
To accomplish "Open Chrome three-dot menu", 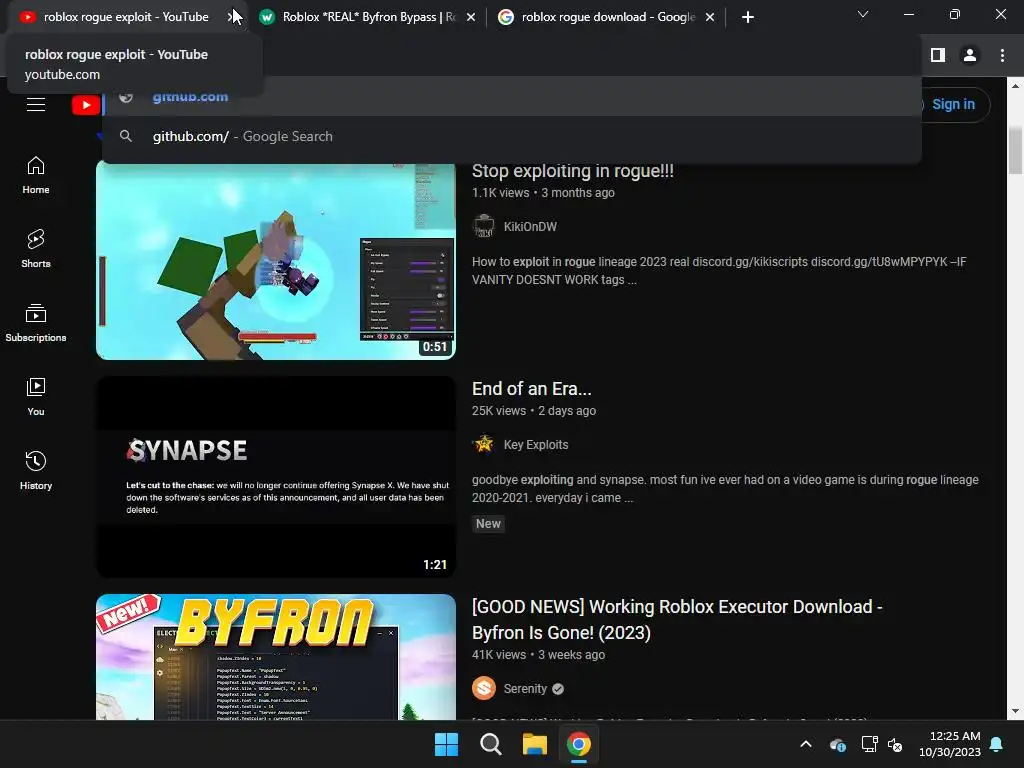I will coord(1002,56).
